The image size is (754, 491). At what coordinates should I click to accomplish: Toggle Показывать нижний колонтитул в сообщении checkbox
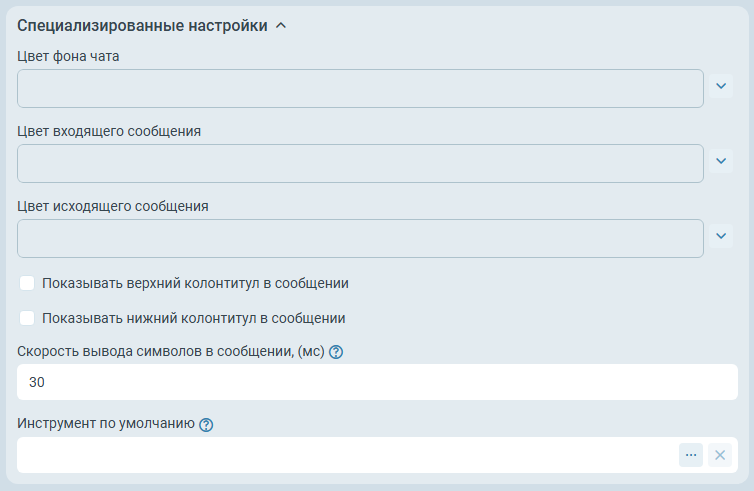27,318
